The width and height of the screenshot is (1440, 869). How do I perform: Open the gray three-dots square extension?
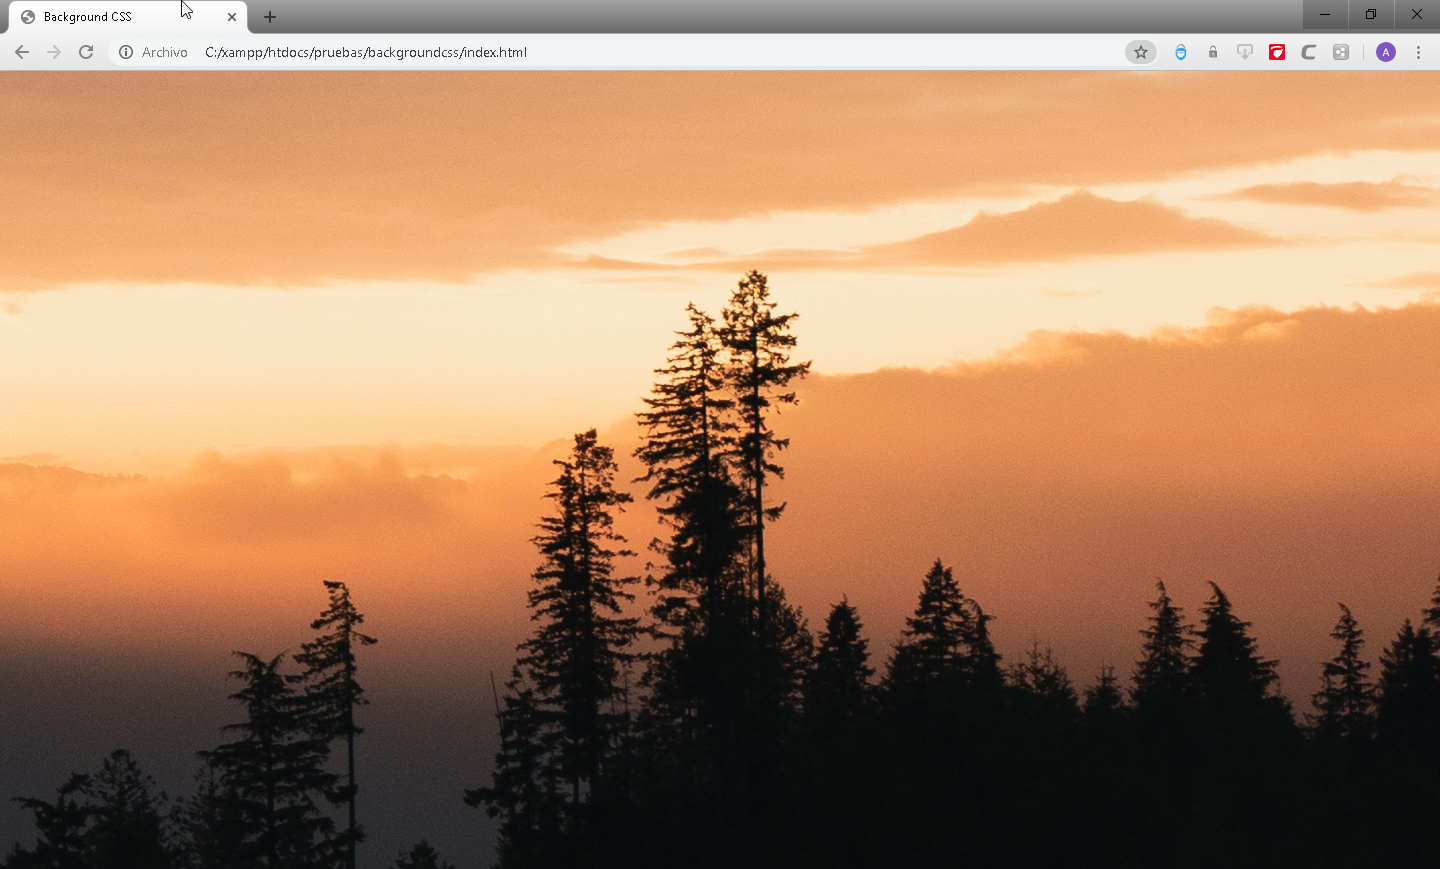[1341, 52]
